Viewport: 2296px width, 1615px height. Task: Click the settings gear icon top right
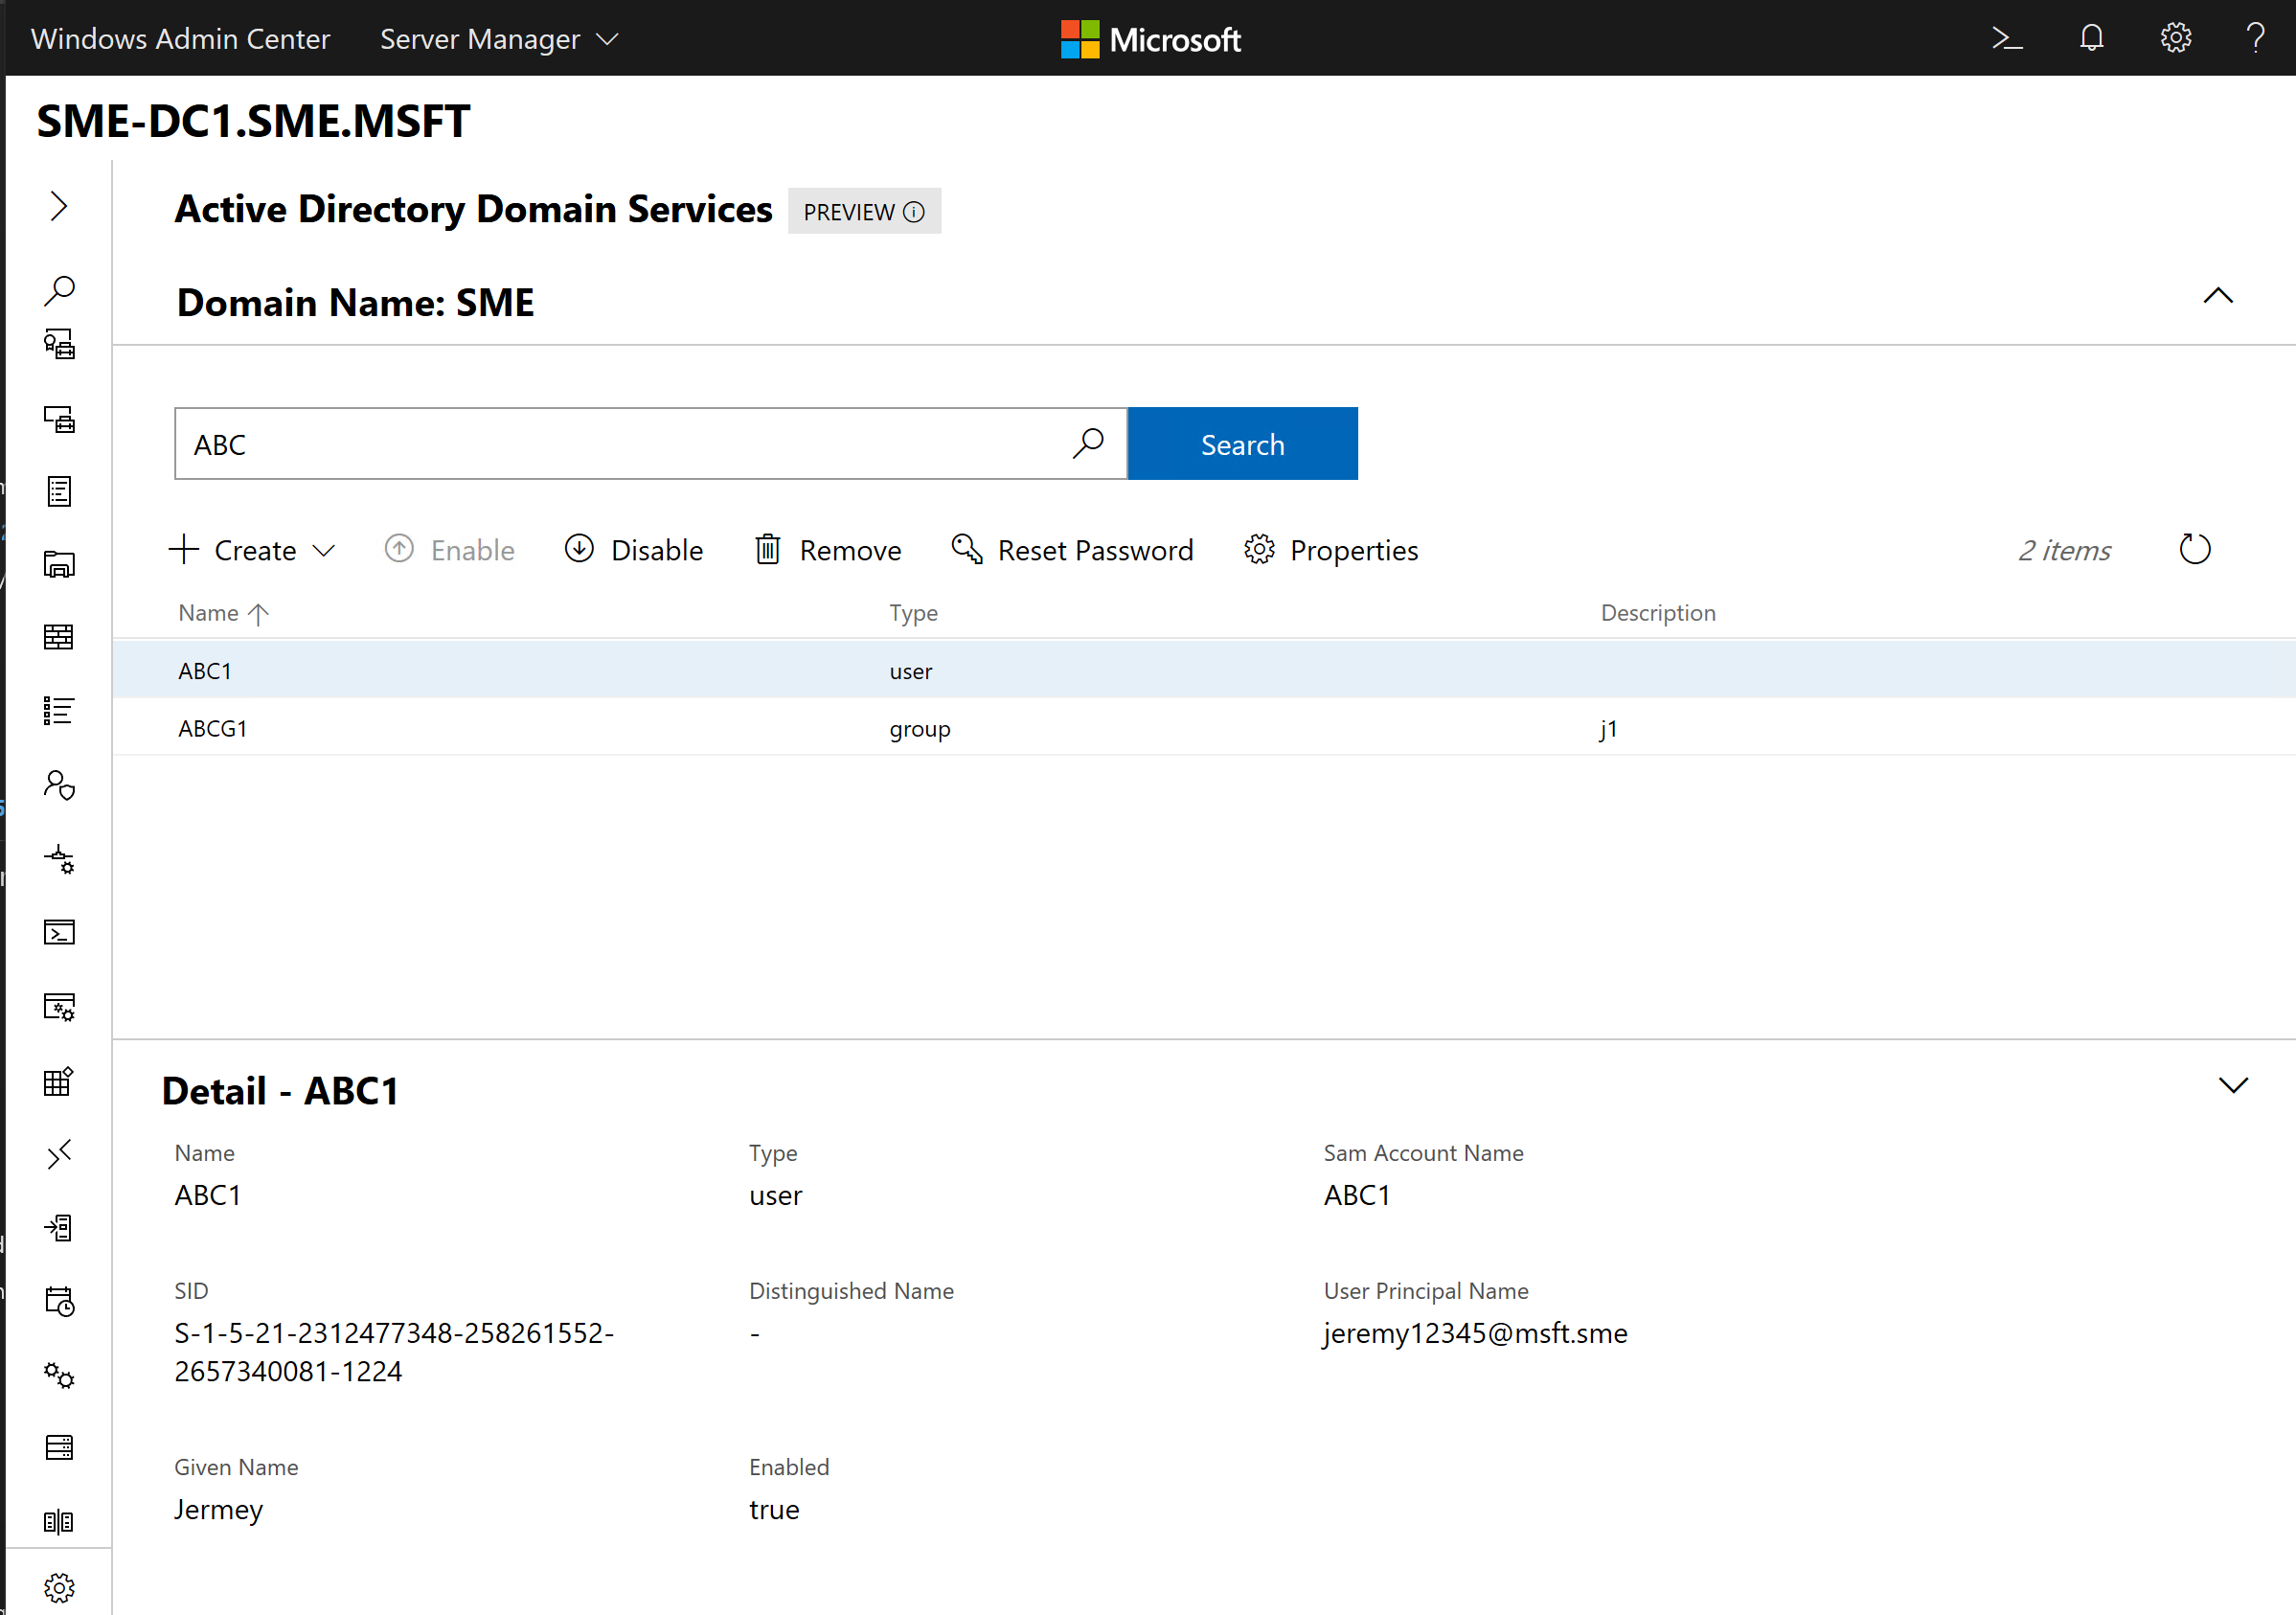[x=2179, y=38]
